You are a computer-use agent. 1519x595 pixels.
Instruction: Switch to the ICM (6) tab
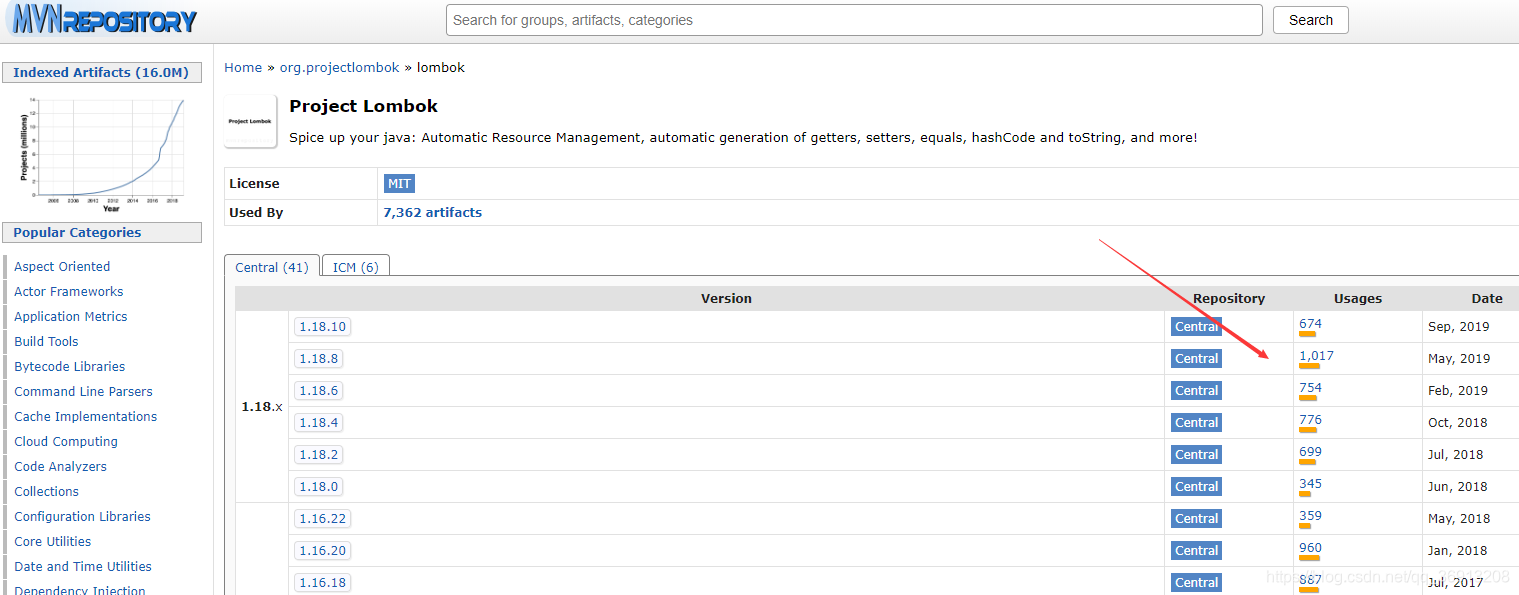pos(356,267)
